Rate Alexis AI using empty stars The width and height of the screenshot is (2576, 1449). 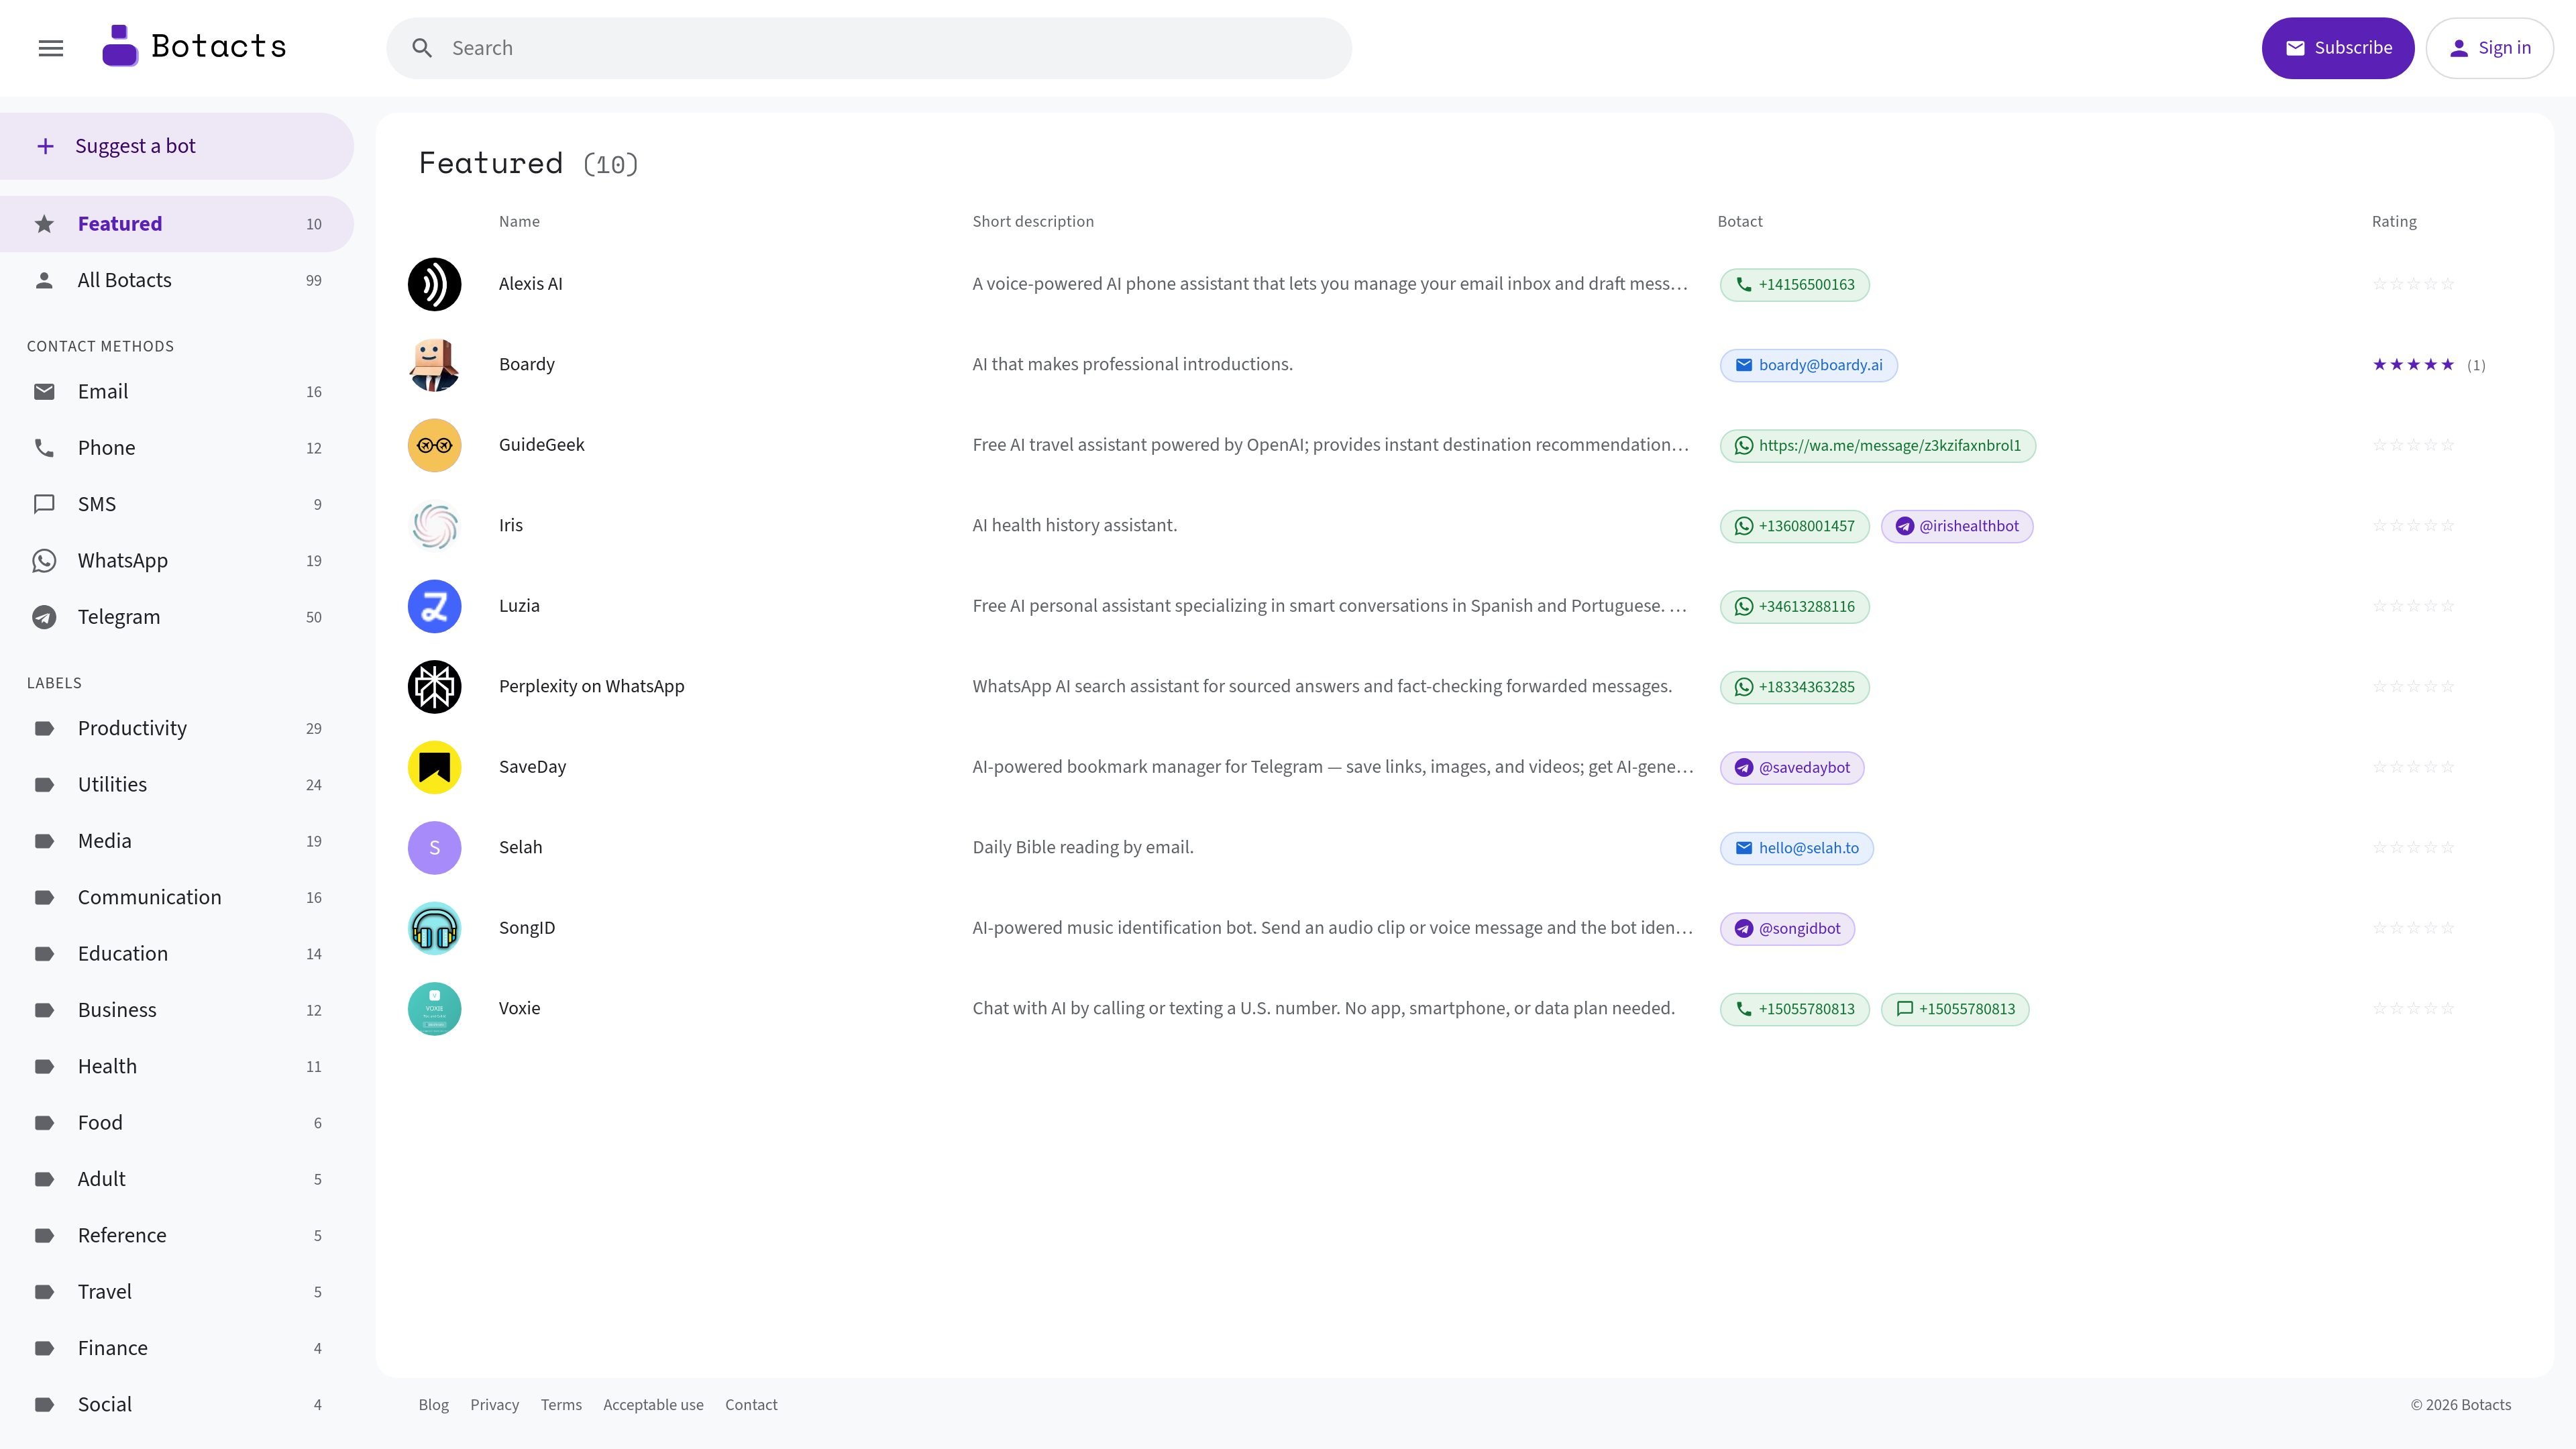2413,284
